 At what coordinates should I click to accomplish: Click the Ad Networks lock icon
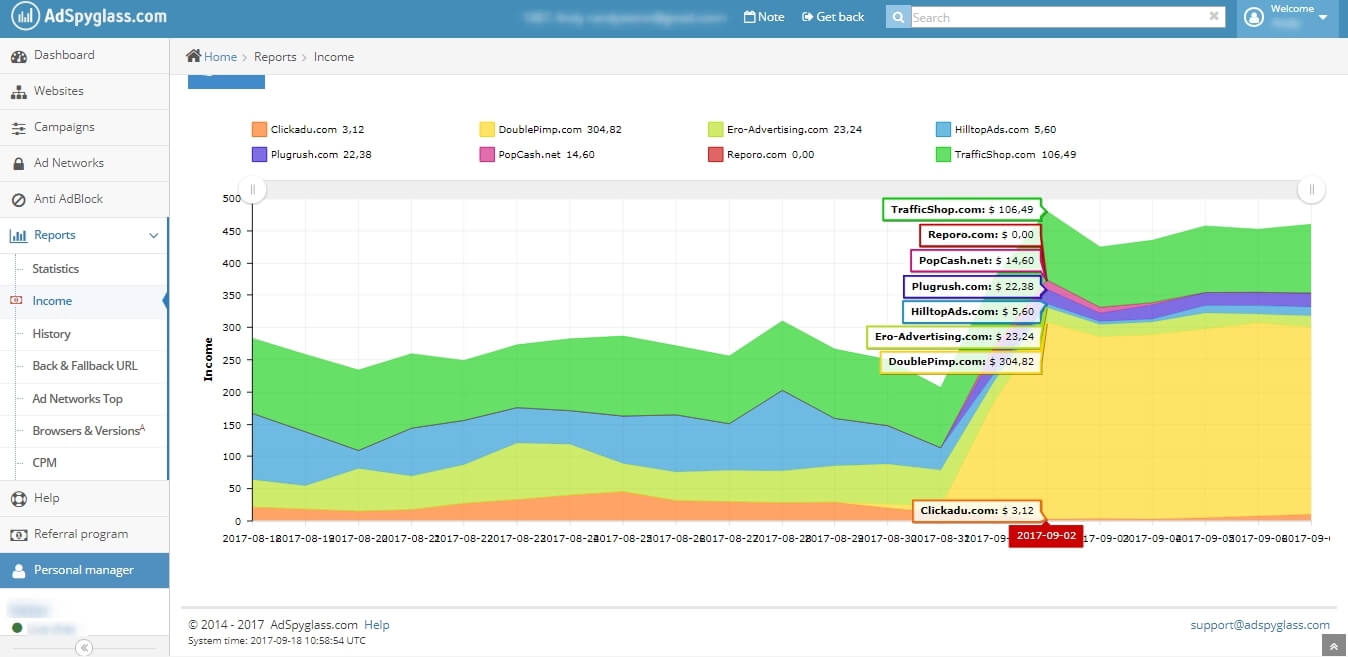19,164
